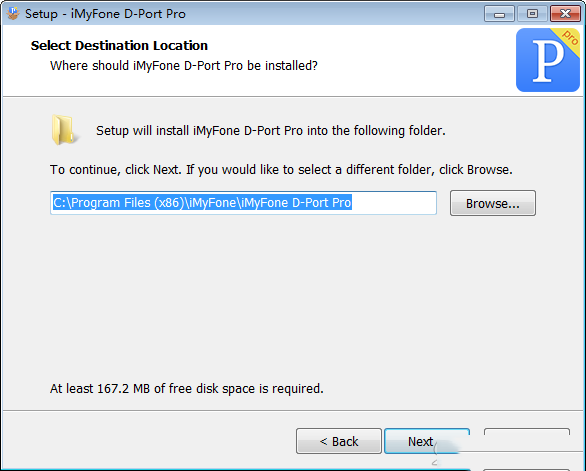
Task: Click the "Setup will install" description line
Action: 271,131
